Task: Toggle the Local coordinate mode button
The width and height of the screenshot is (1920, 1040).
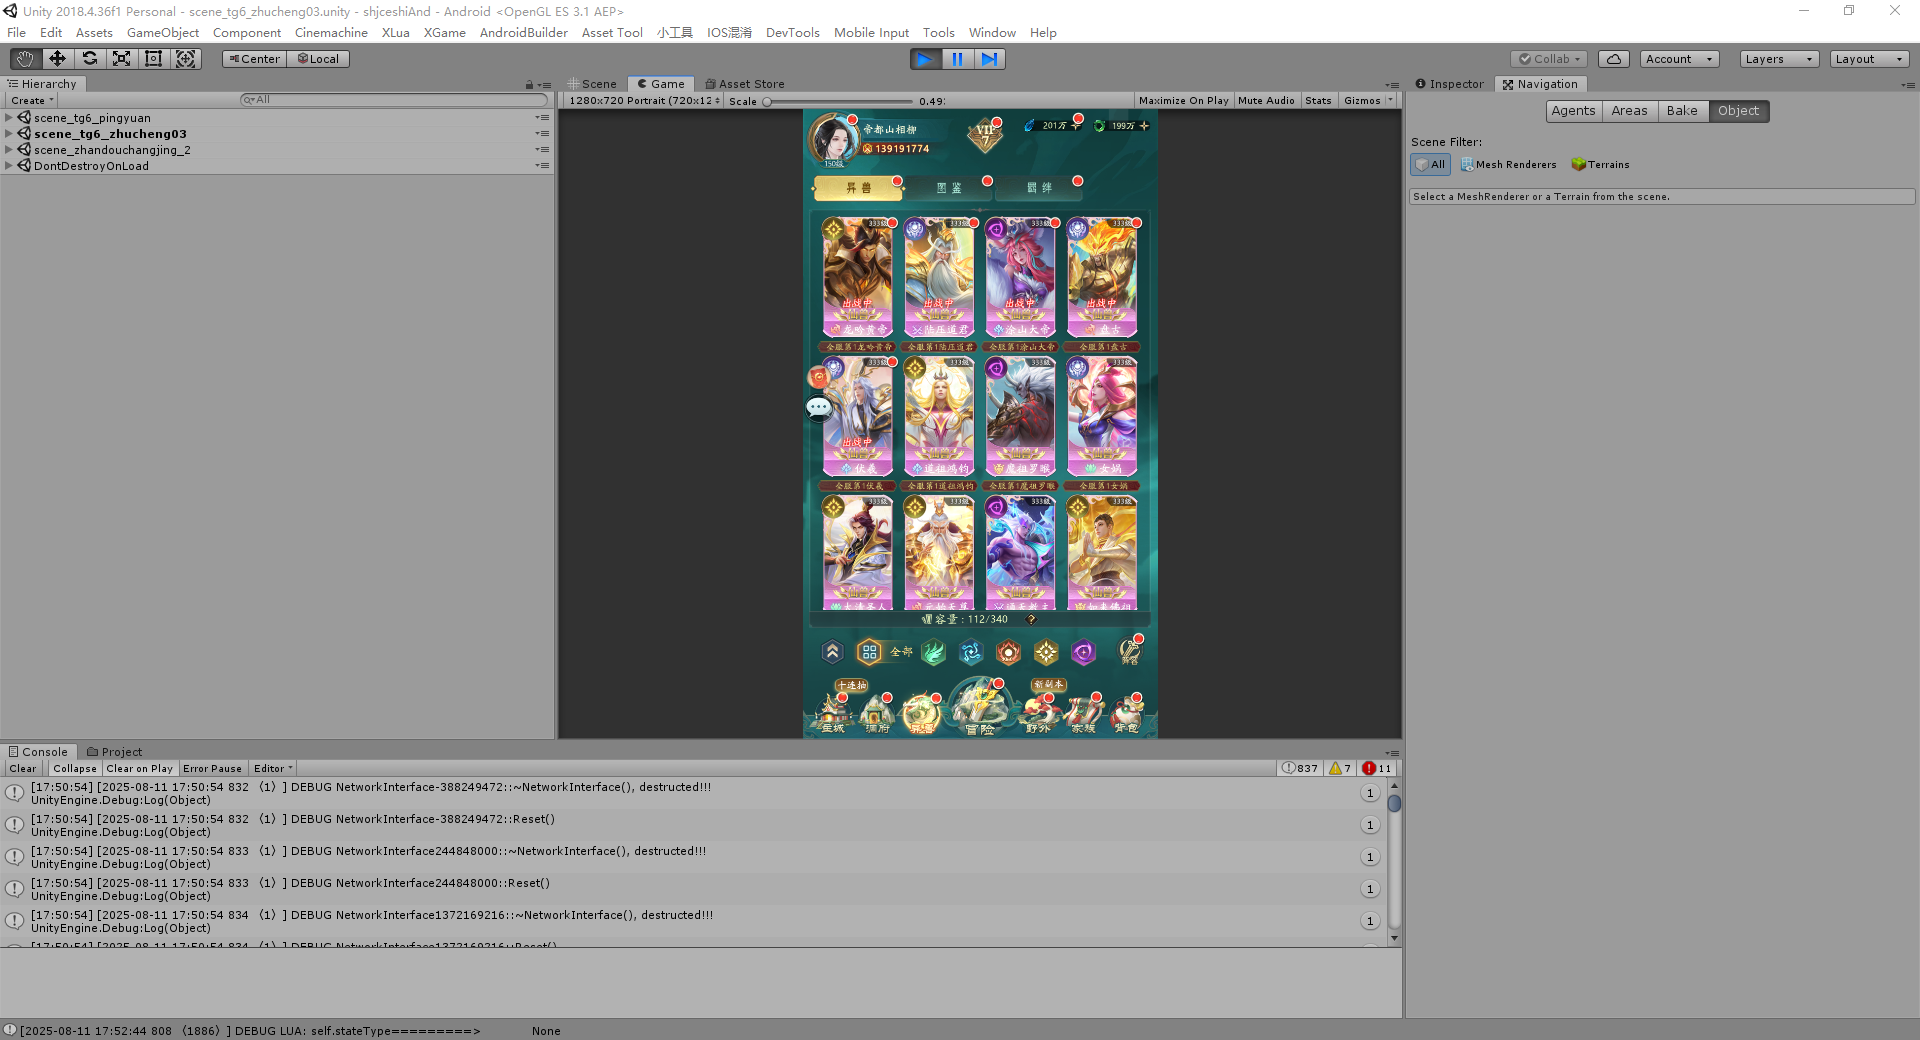Action: coord(318,59)
